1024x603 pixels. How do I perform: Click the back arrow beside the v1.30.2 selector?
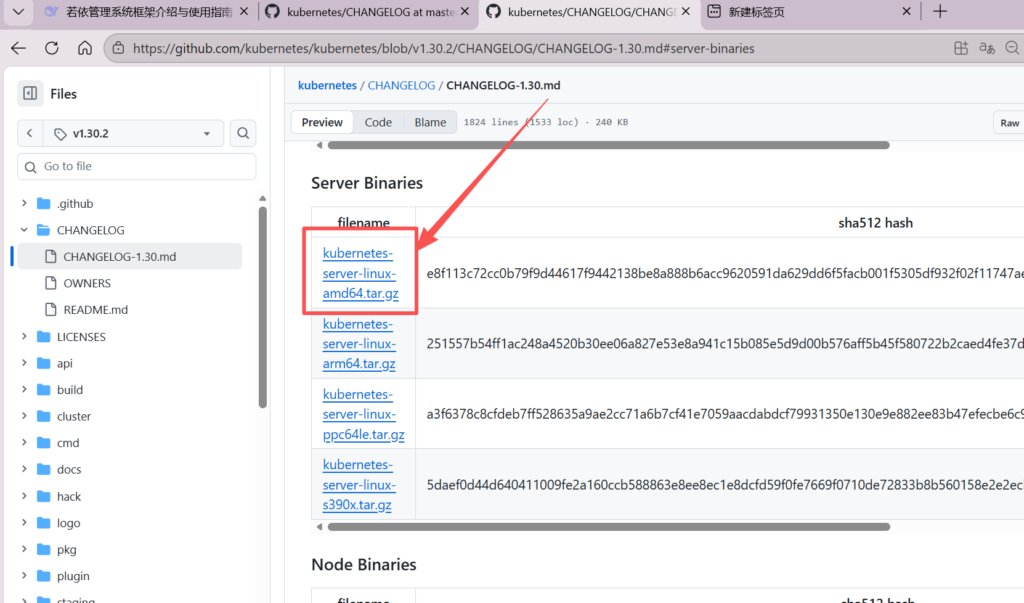click(30, 133)
